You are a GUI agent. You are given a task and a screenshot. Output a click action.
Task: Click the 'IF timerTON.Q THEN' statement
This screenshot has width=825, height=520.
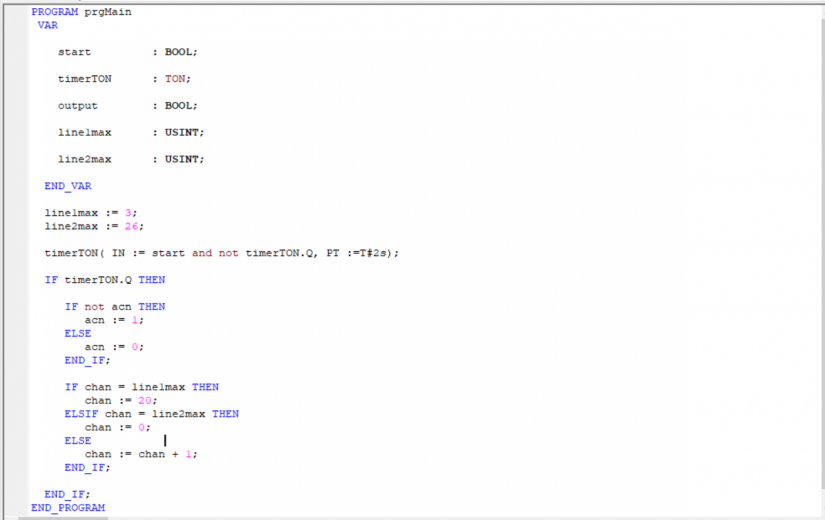point(105,280)
